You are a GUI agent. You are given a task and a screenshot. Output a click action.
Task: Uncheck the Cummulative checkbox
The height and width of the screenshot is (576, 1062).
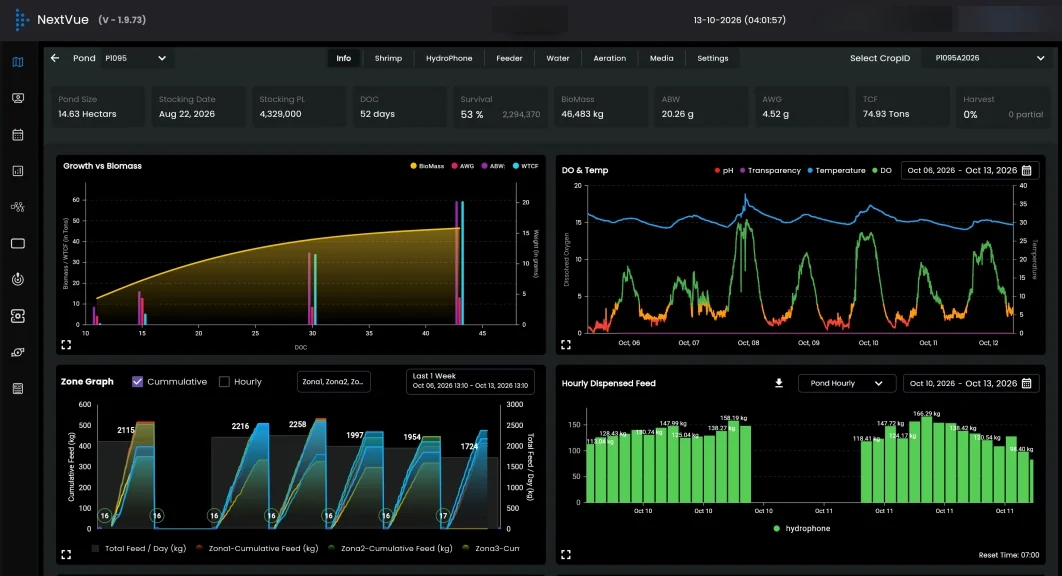pos(137,382)
